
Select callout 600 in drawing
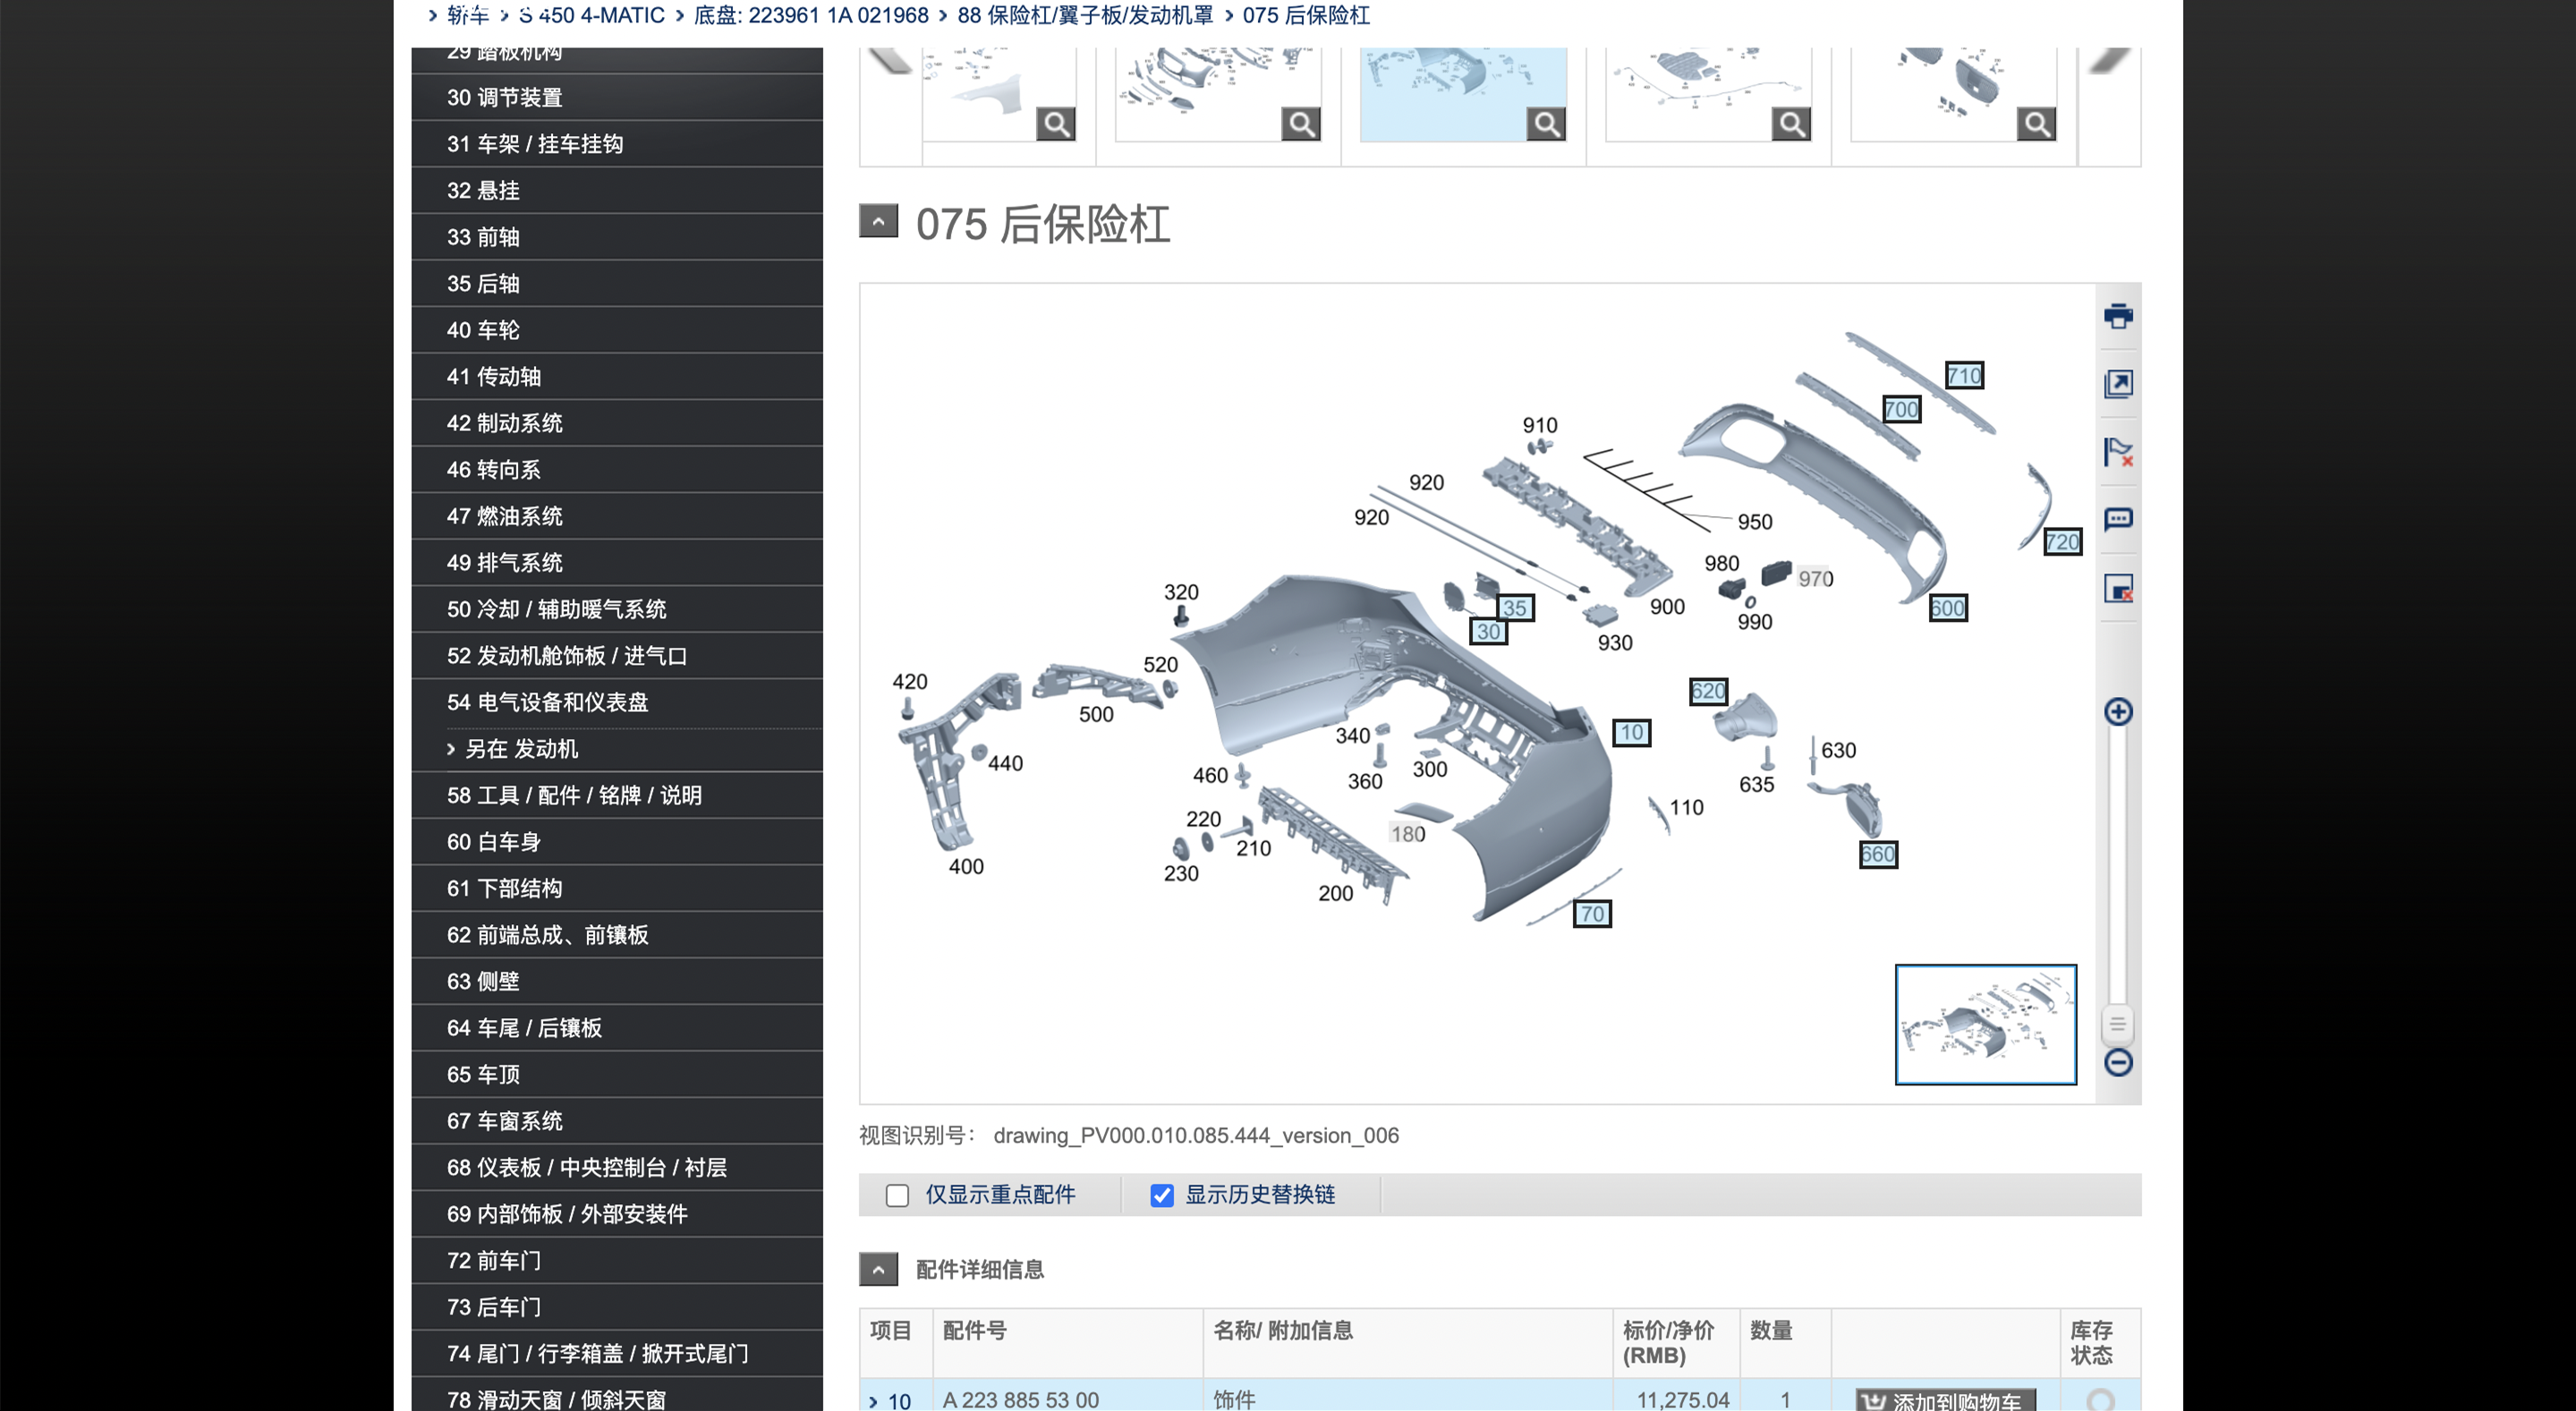pos(1947,608)
